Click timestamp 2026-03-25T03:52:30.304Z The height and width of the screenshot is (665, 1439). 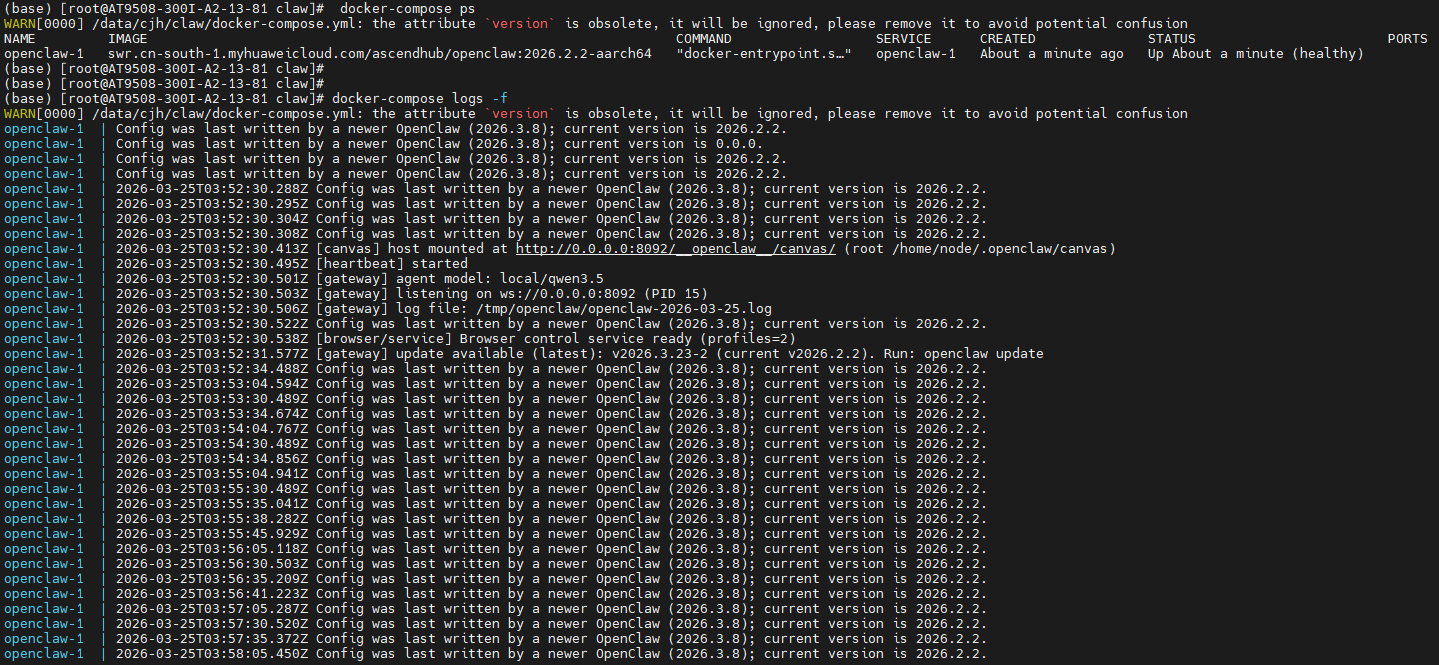point(212,219)
